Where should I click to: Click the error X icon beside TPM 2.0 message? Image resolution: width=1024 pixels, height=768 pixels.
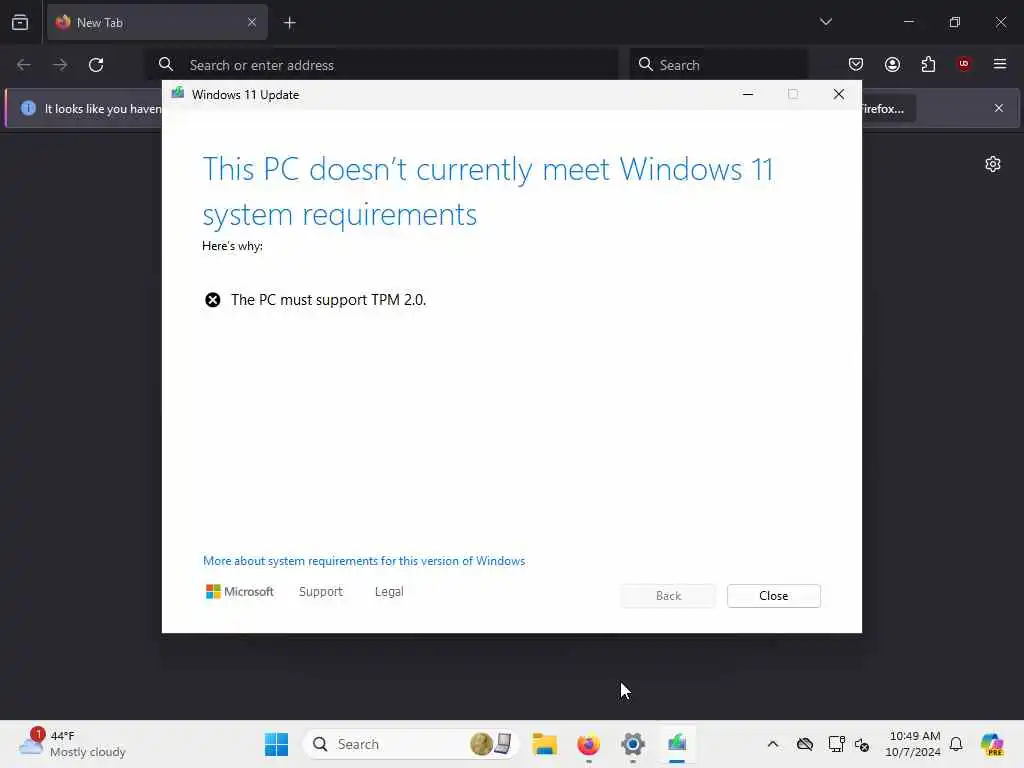coord(213,300)
